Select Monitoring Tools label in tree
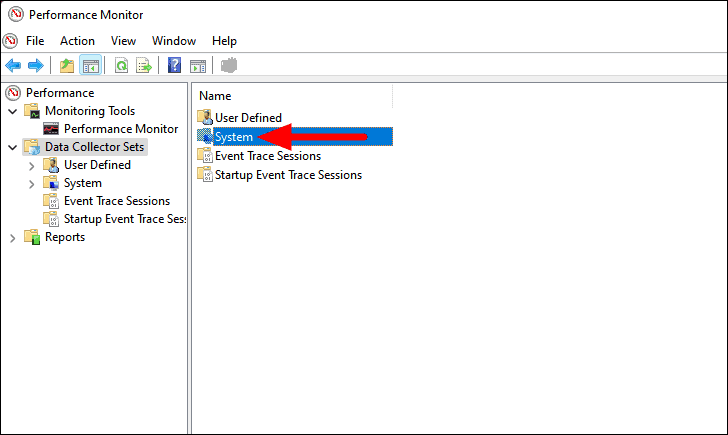 (90, 111)
